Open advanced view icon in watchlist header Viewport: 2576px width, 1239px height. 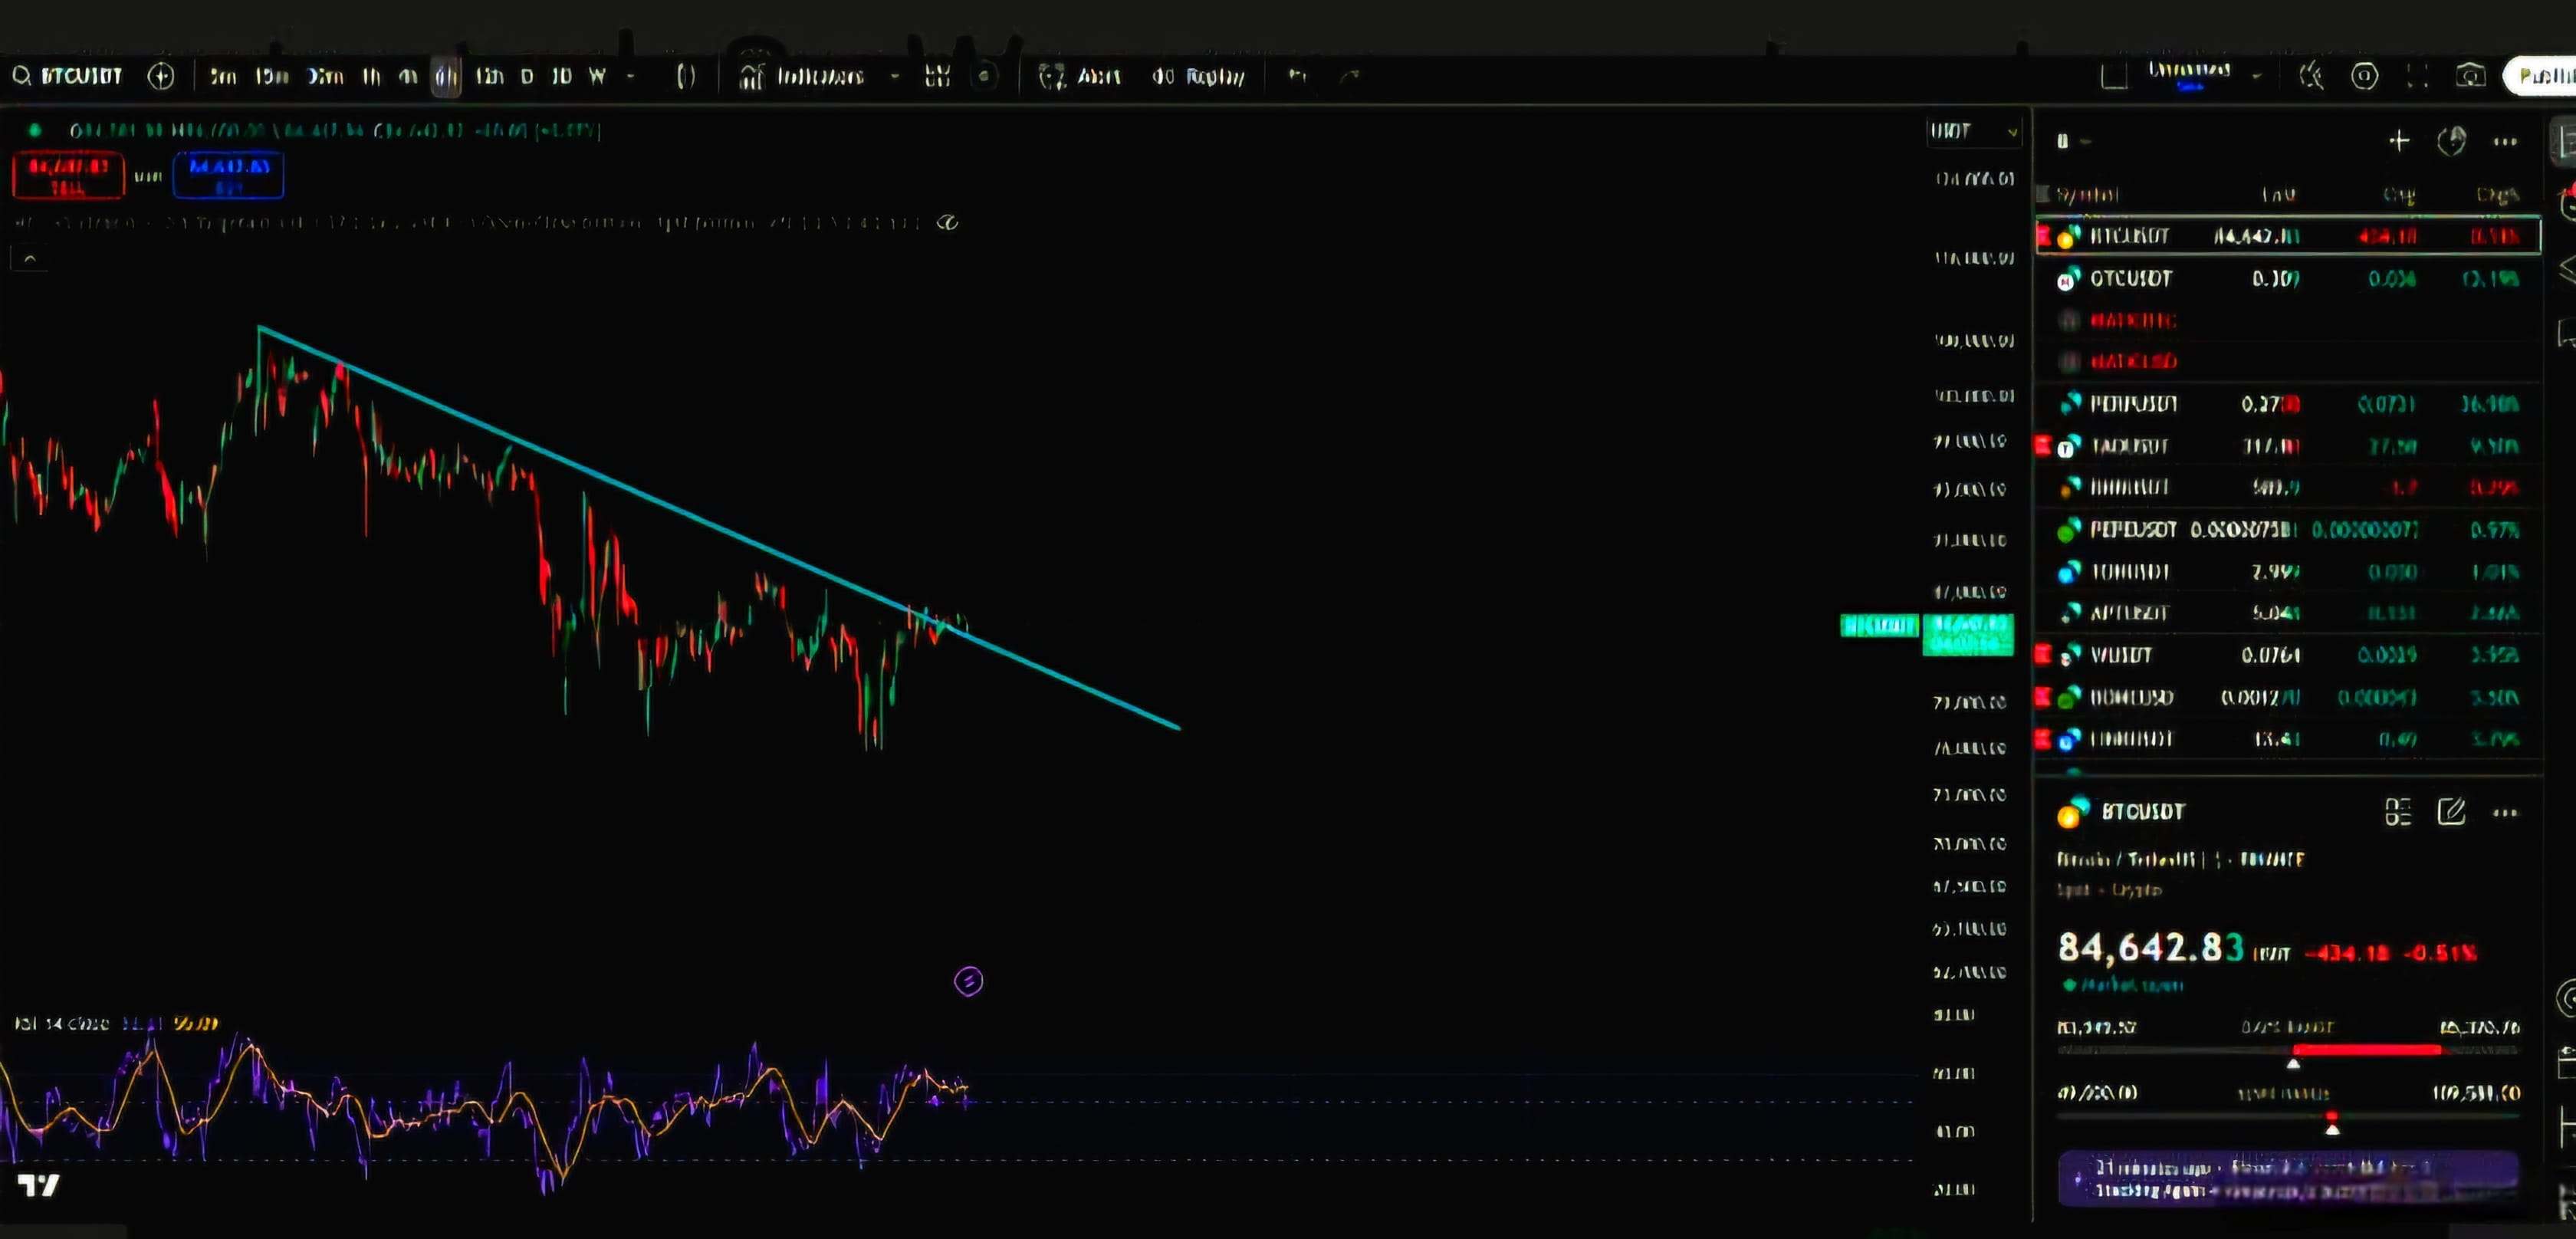coord(2451,141)
